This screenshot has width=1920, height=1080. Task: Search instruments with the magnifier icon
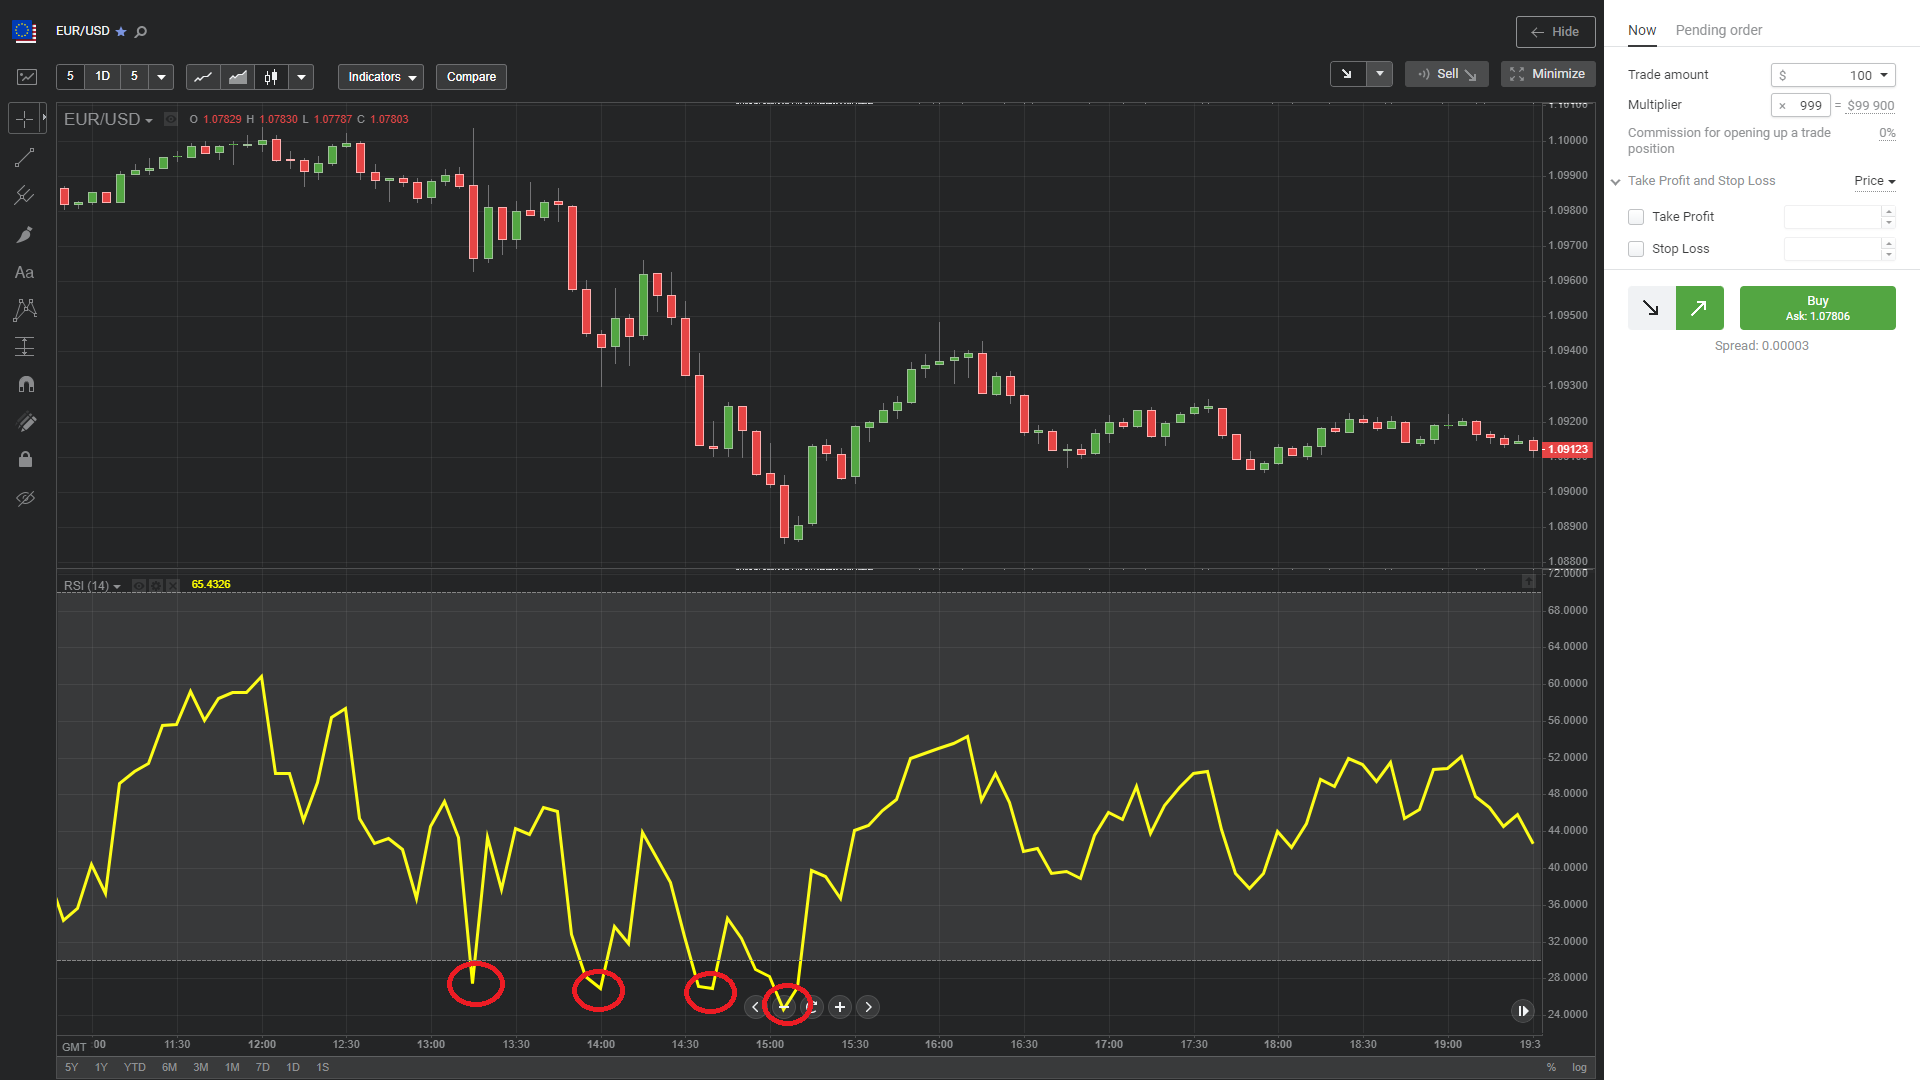coord(141,32)
